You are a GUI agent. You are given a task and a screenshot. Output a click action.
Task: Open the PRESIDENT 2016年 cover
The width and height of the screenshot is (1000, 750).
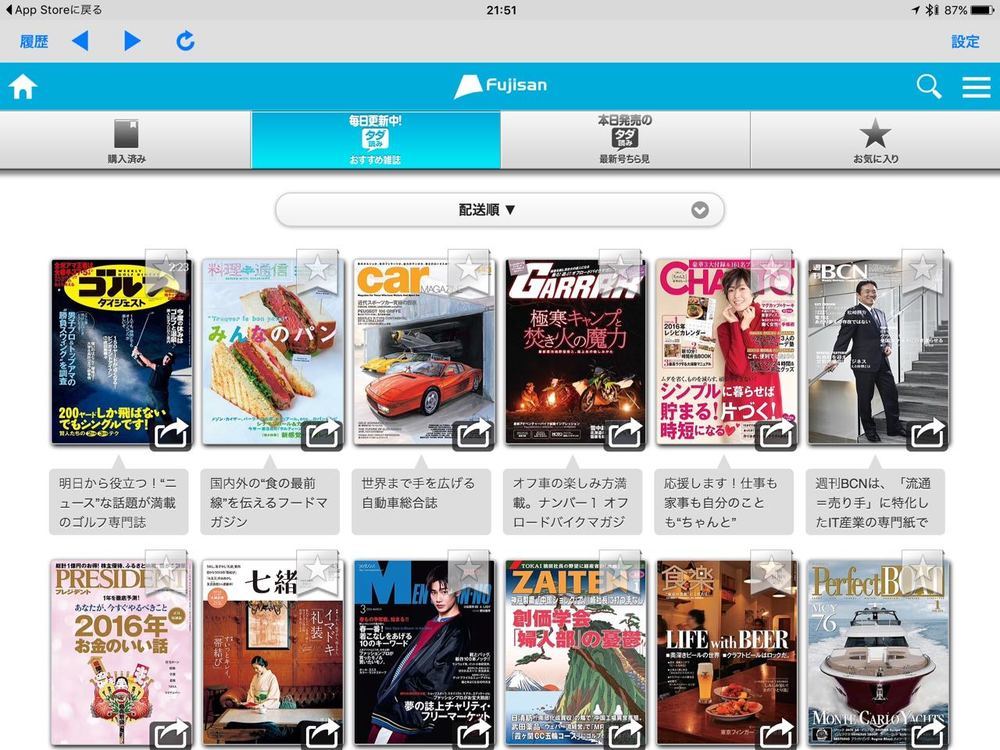pos(121,654)
